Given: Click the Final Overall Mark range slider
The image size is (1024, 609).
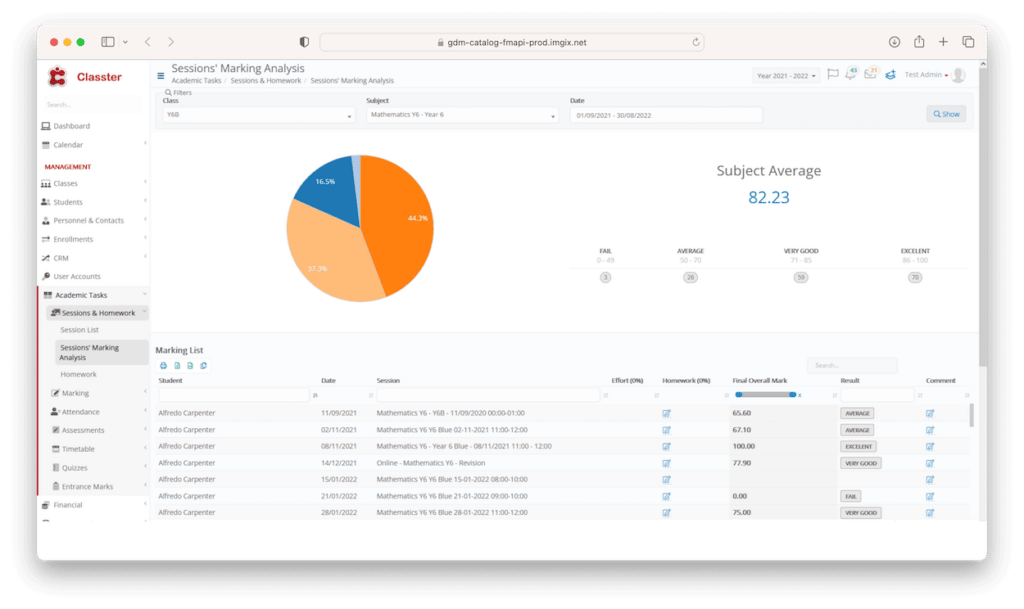Looking at the screenshot, I should point(765,395).
